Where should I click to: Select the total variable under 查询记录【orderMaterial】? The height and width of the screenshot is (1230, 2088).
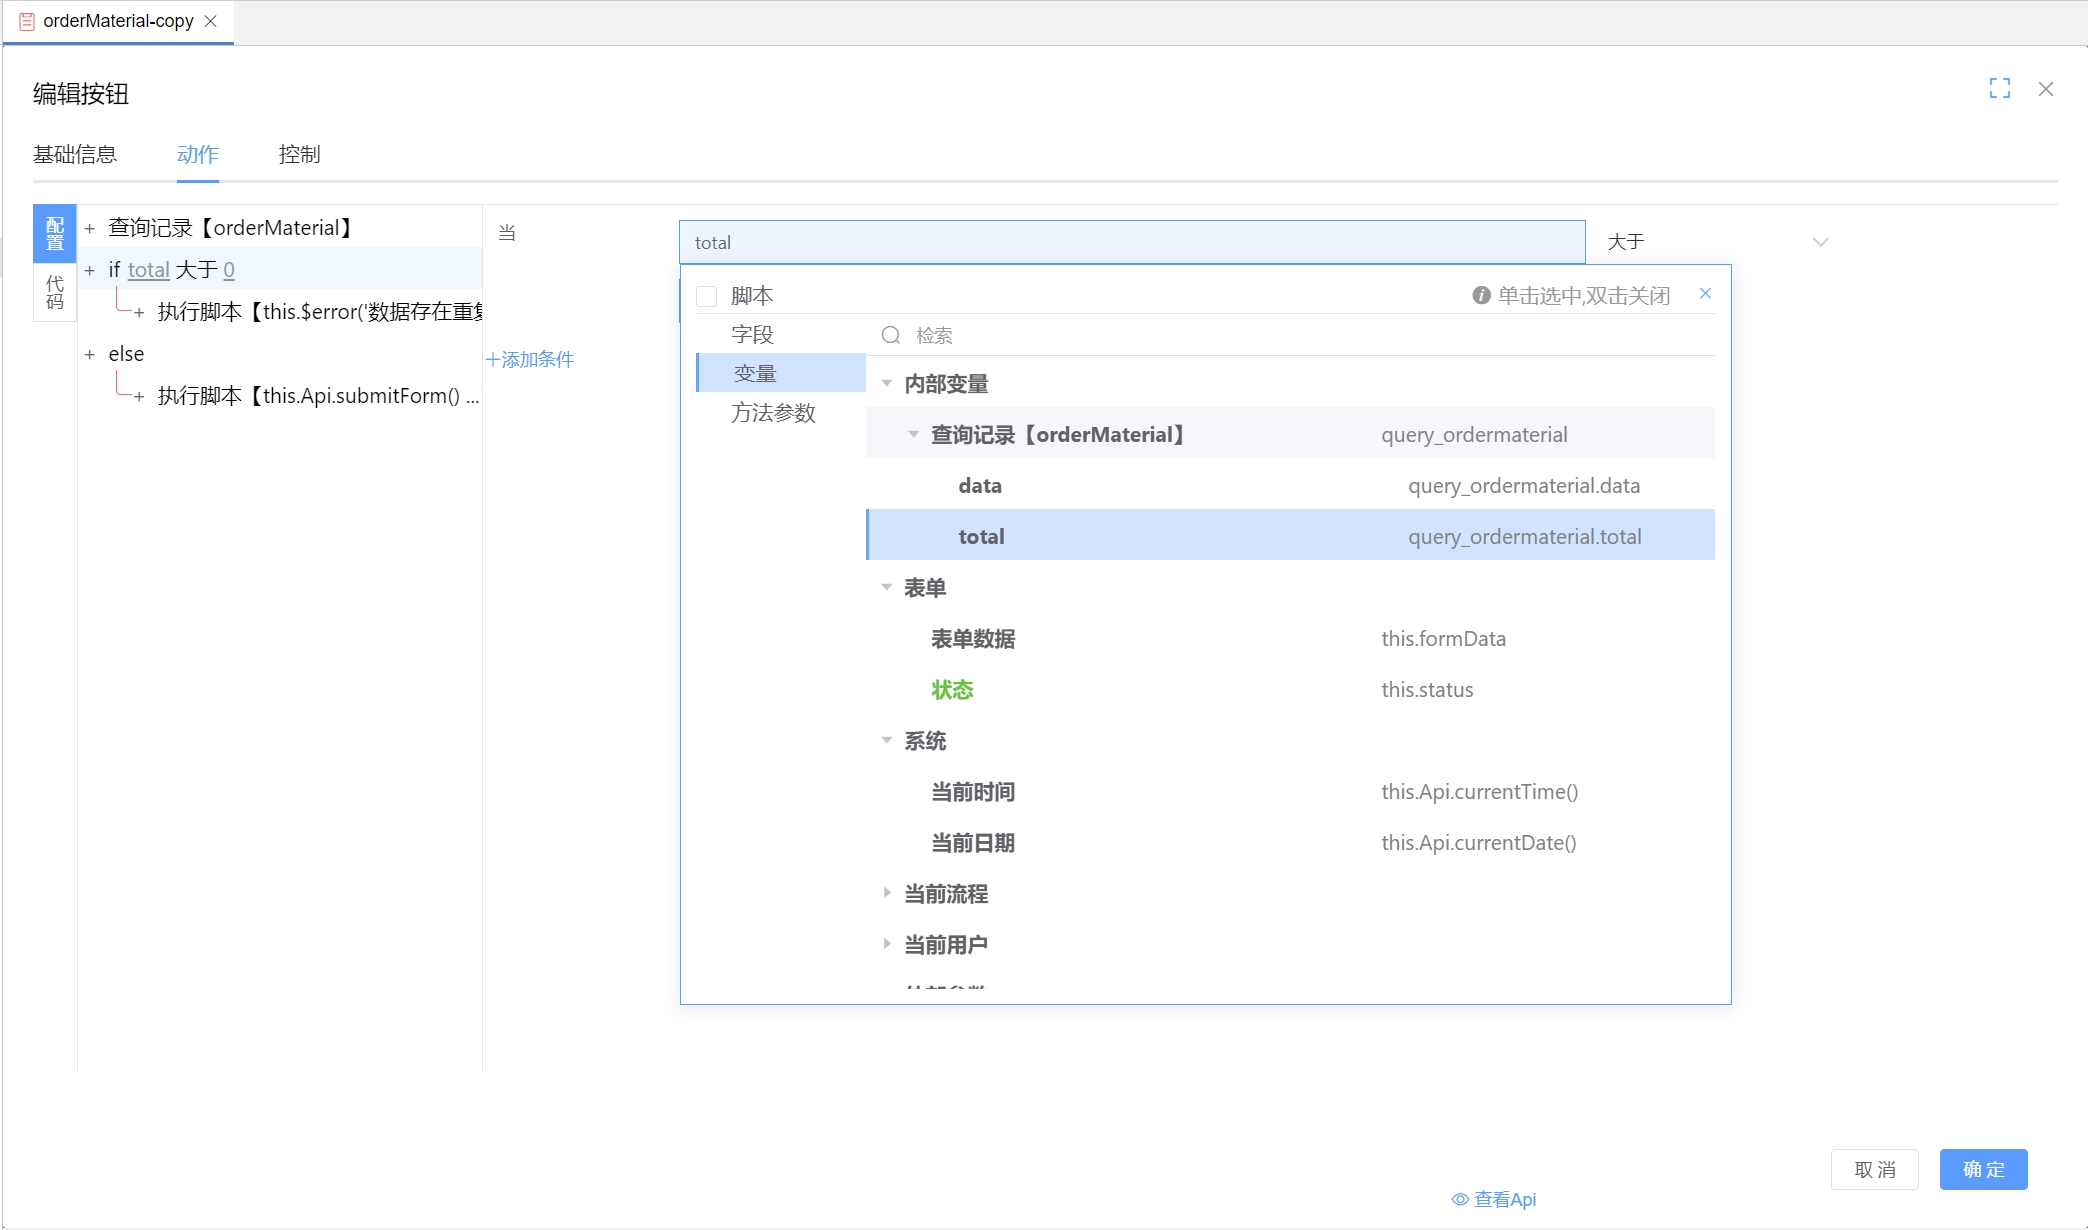[980, 535]
